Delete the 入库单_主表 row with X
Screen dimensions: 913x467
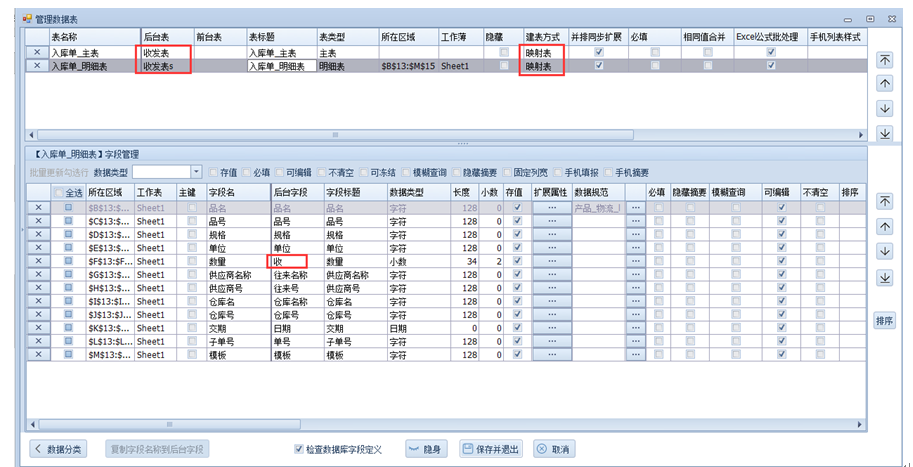pyautogui.click(x=37, y=52)
